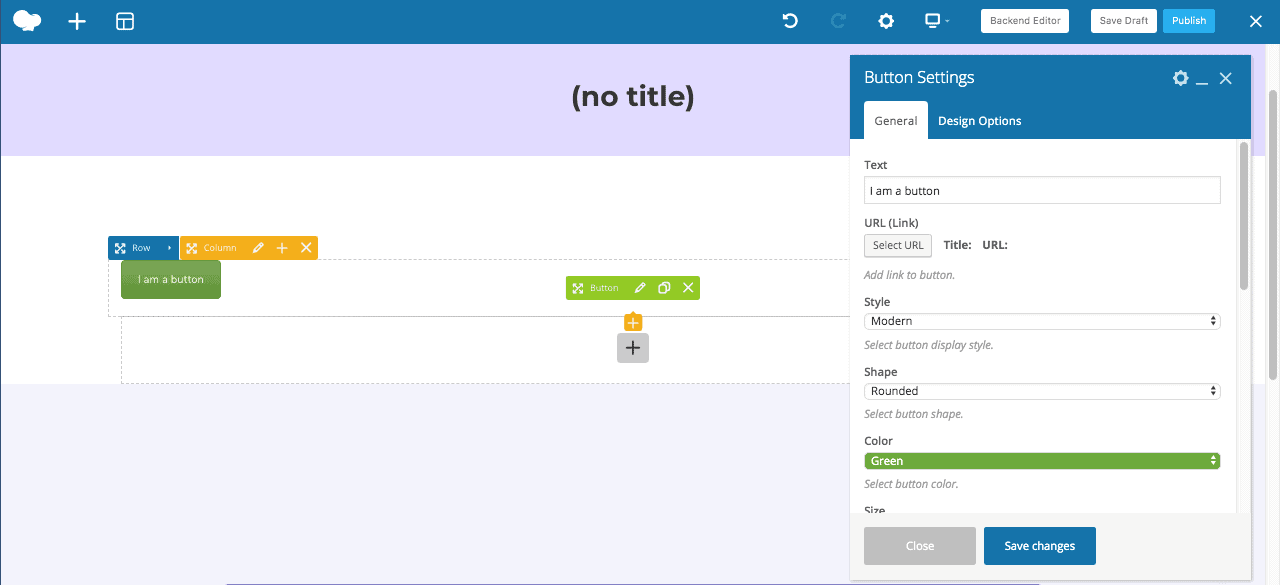Duplicate the button using the clone icon
The height and width of the screenshot is (585, 1280).
pos(664,288)
